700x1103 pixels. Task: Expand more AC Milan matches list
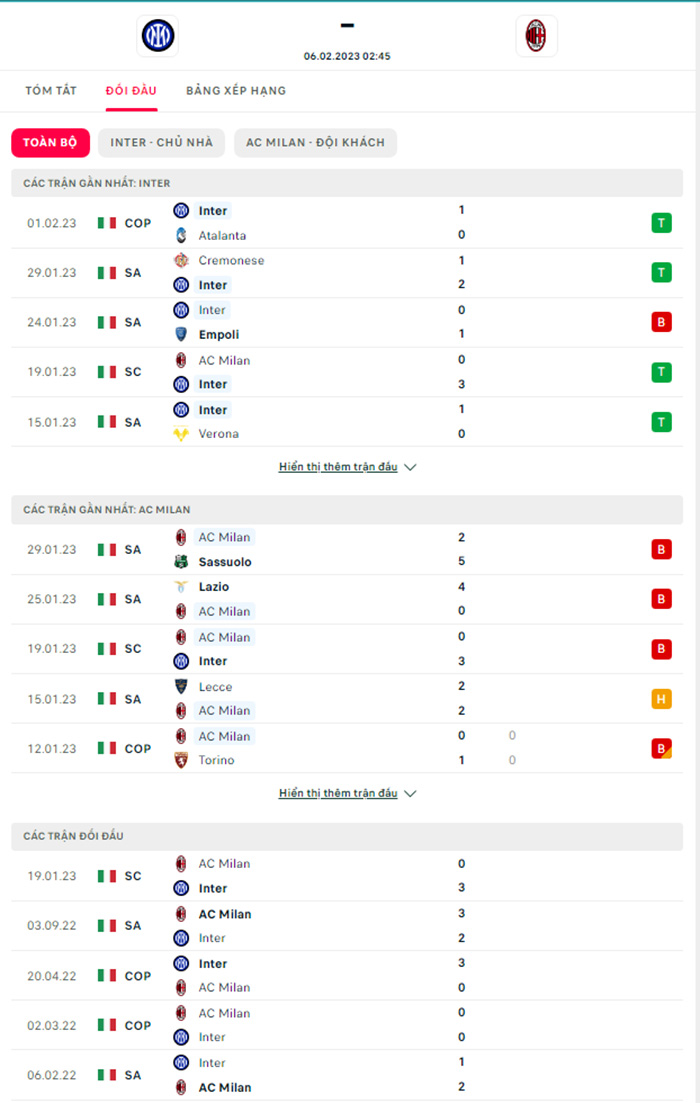[x=338, y=793]
